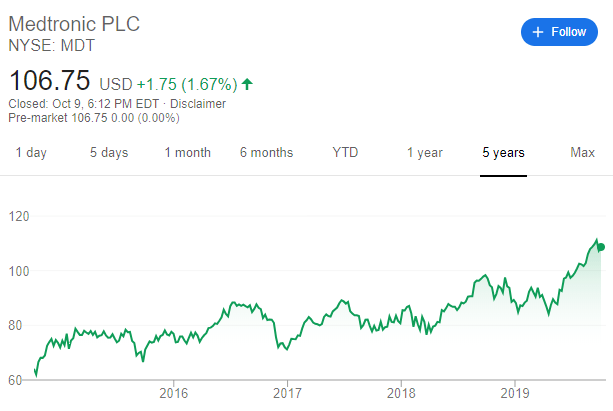The image size is (613, 411).
Task: Click the green up-arrow price change icon
Action: (247, 84)
